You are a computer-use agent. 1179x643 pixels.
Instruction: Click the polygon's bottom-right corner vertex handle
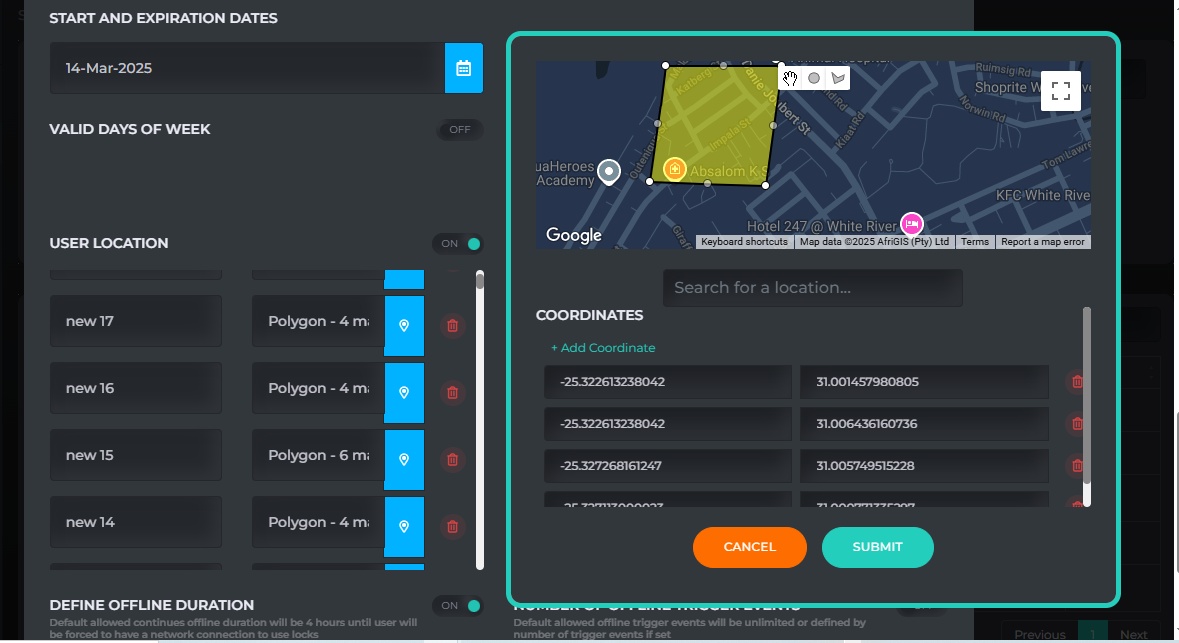coord(765,185)
